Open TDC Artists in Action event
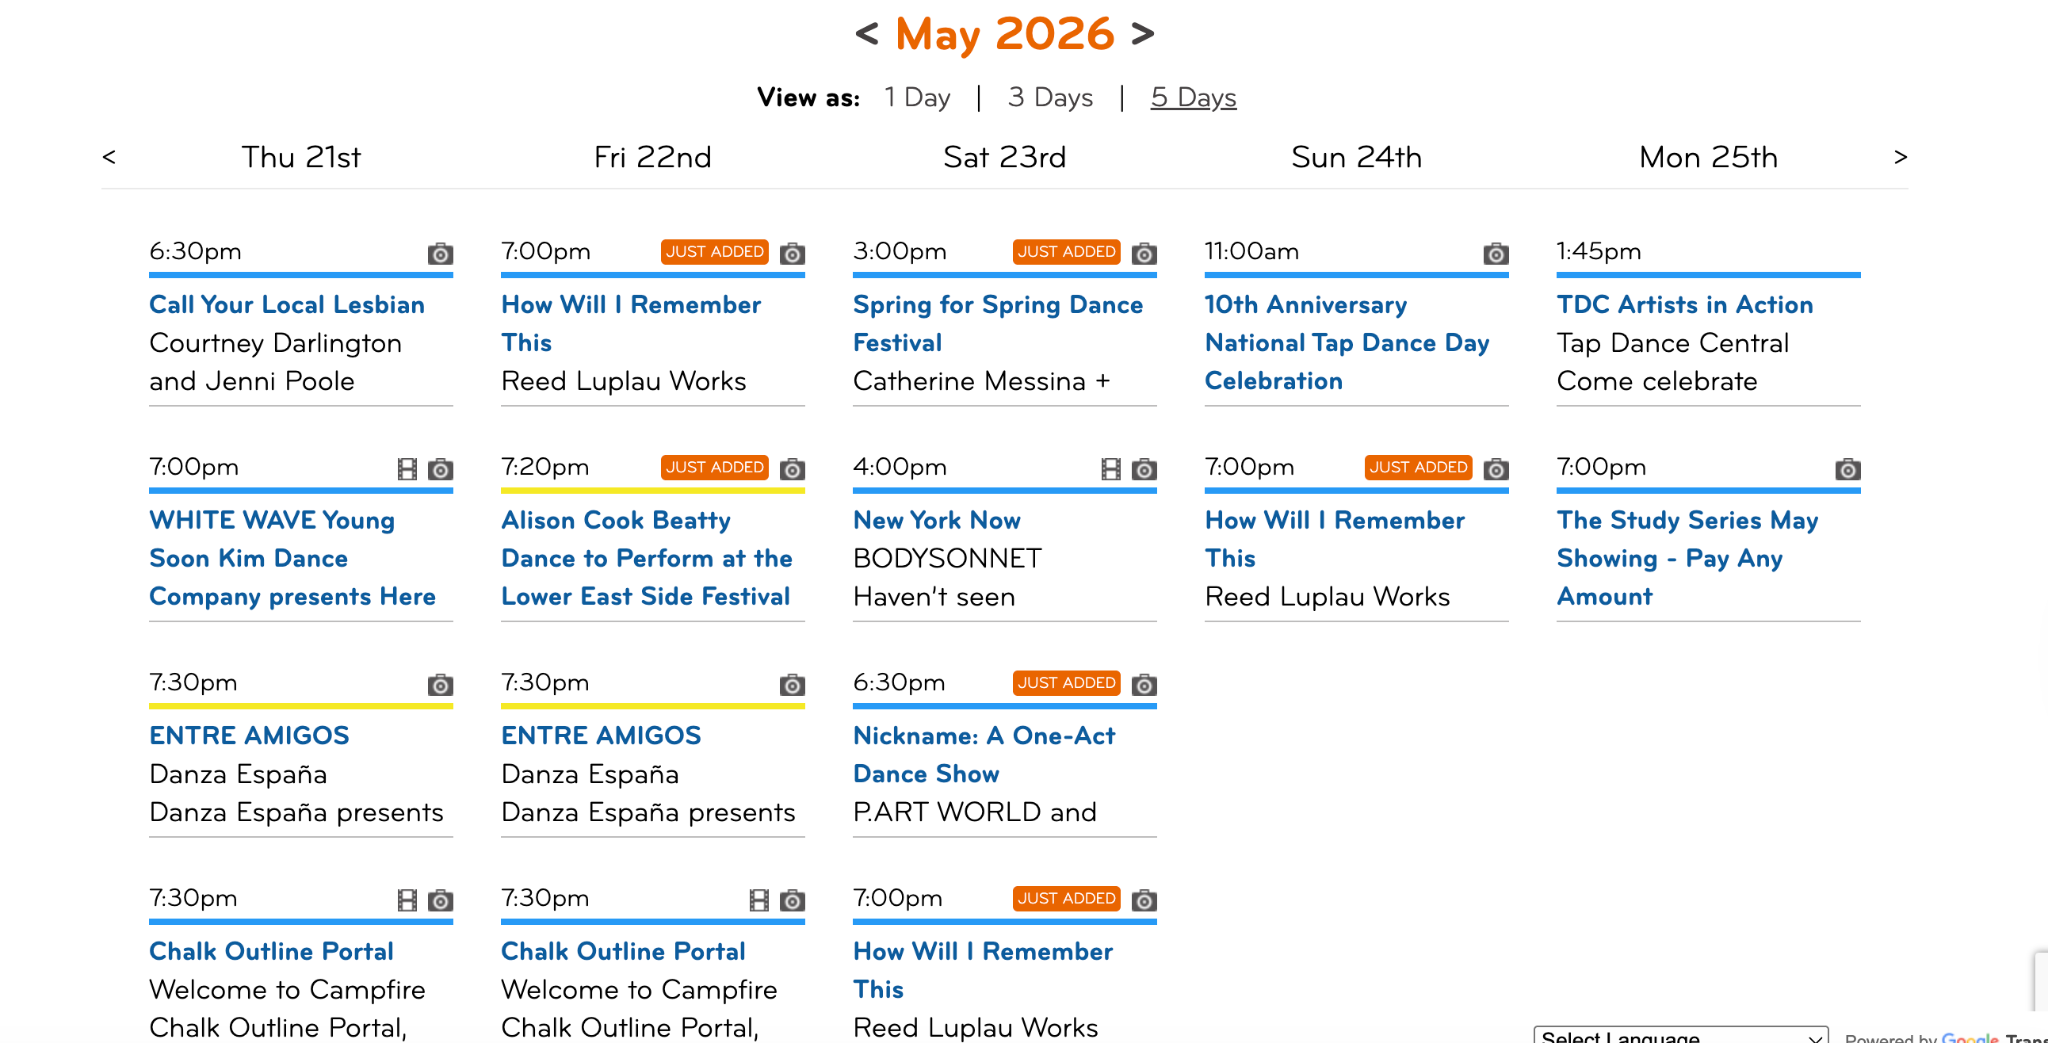2048x1043 pixels. (x=1685, y=304)
